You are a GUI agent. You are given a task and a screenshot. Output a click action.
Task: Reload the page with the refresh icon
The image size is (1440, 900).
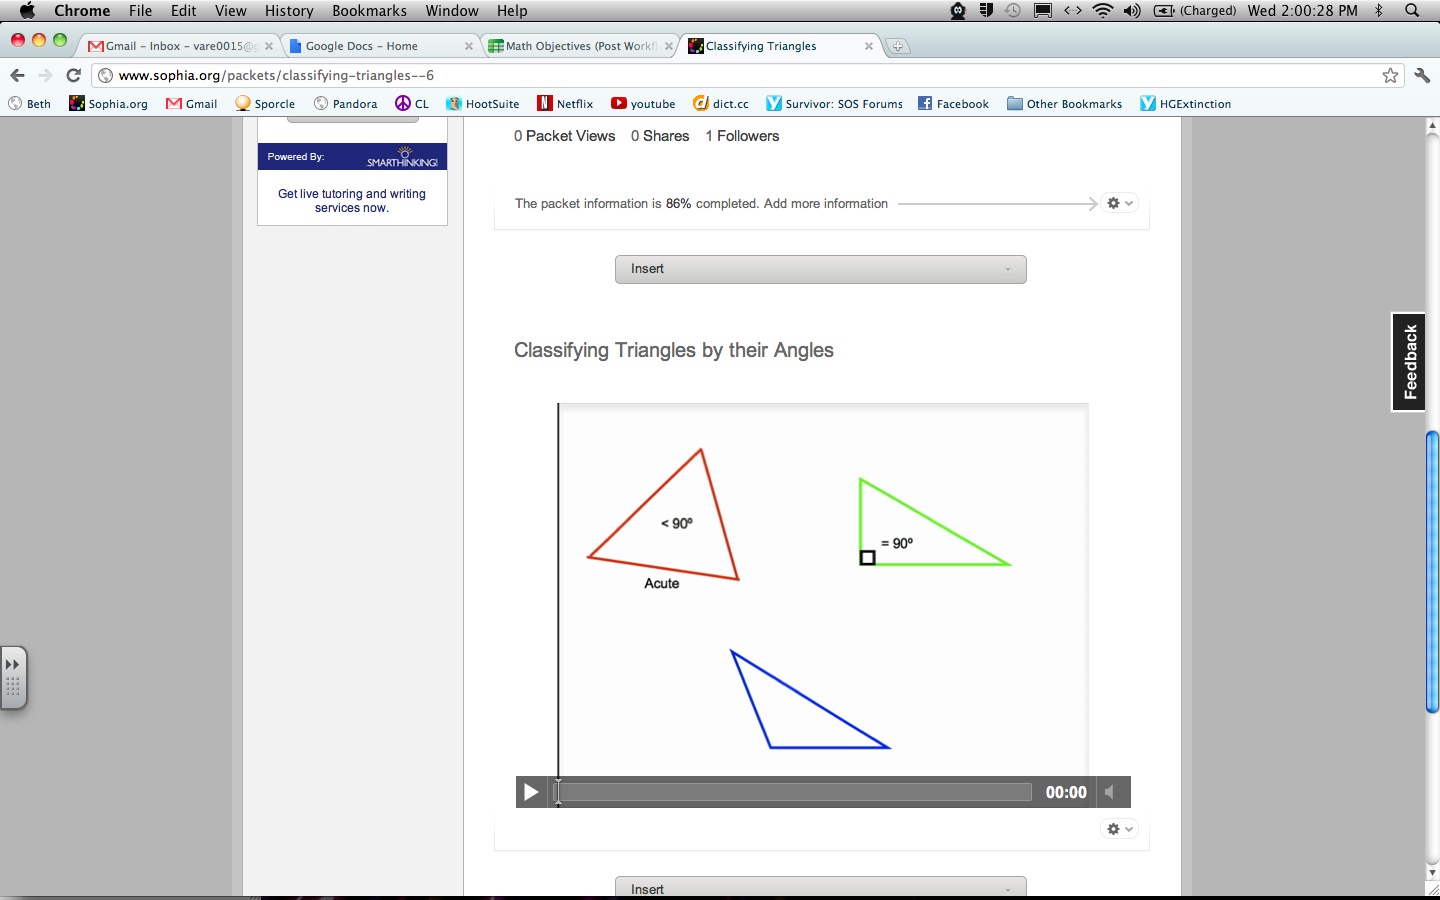(73, 75)
